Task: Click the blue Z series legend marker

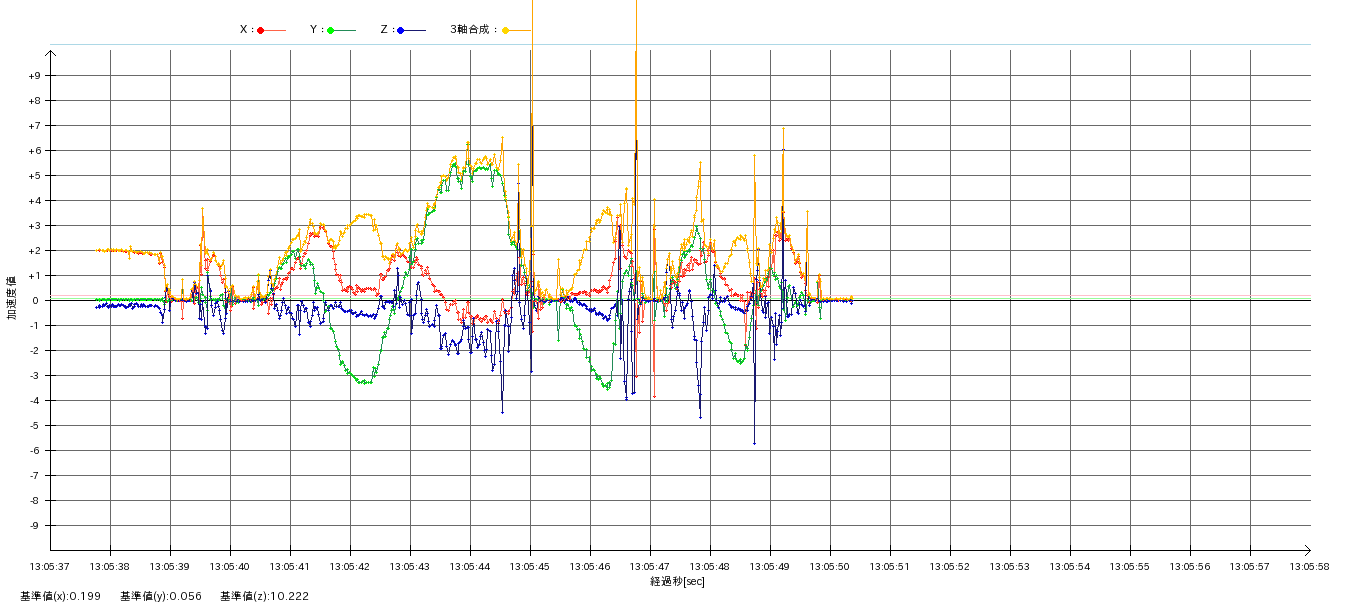Action: [401, 30]
